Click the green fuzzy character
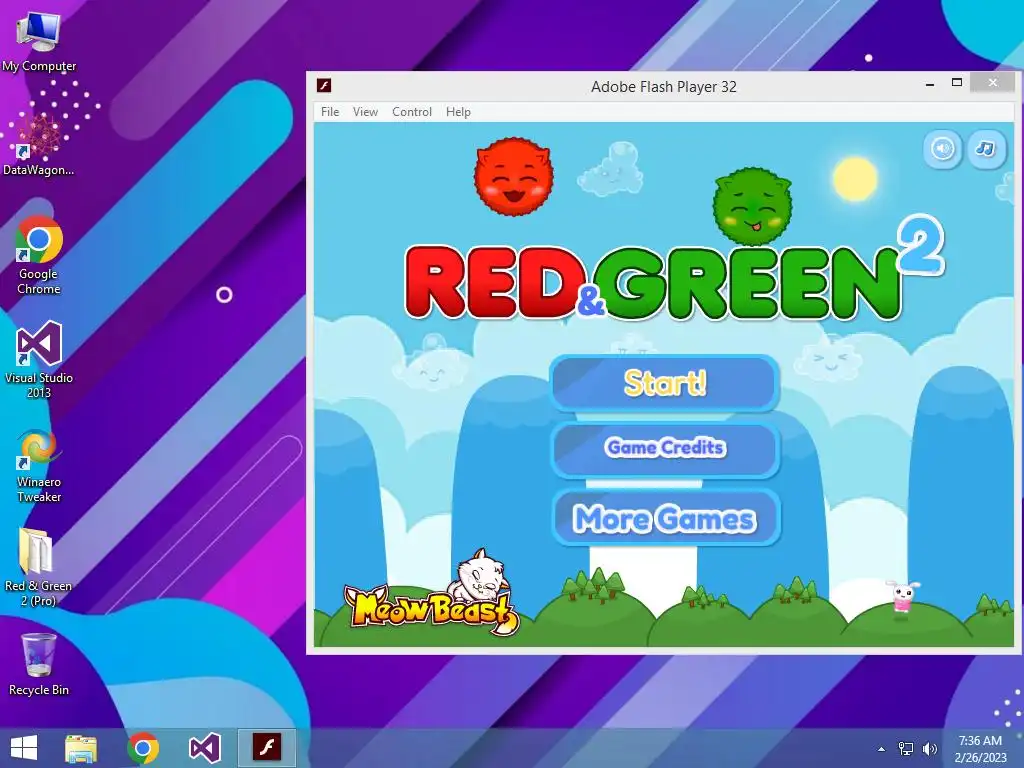Image resolution: width=1024 pixels, height=768 pixels. click(x=752, y=206)
